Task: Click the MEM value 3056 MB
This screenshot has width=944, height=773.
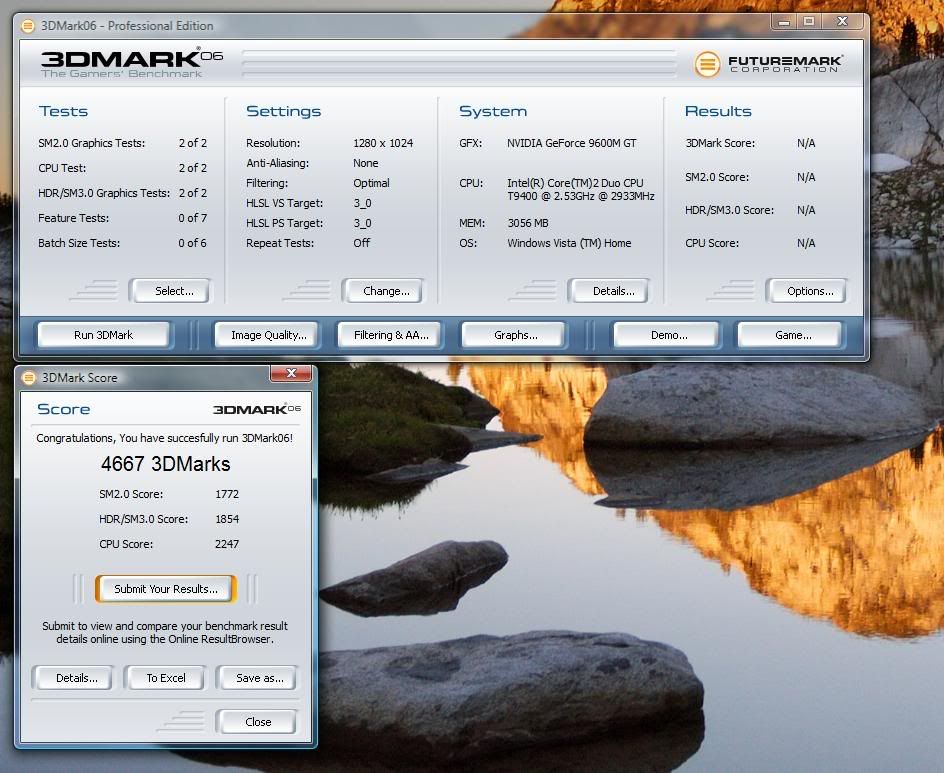Action: coord(527,223)
